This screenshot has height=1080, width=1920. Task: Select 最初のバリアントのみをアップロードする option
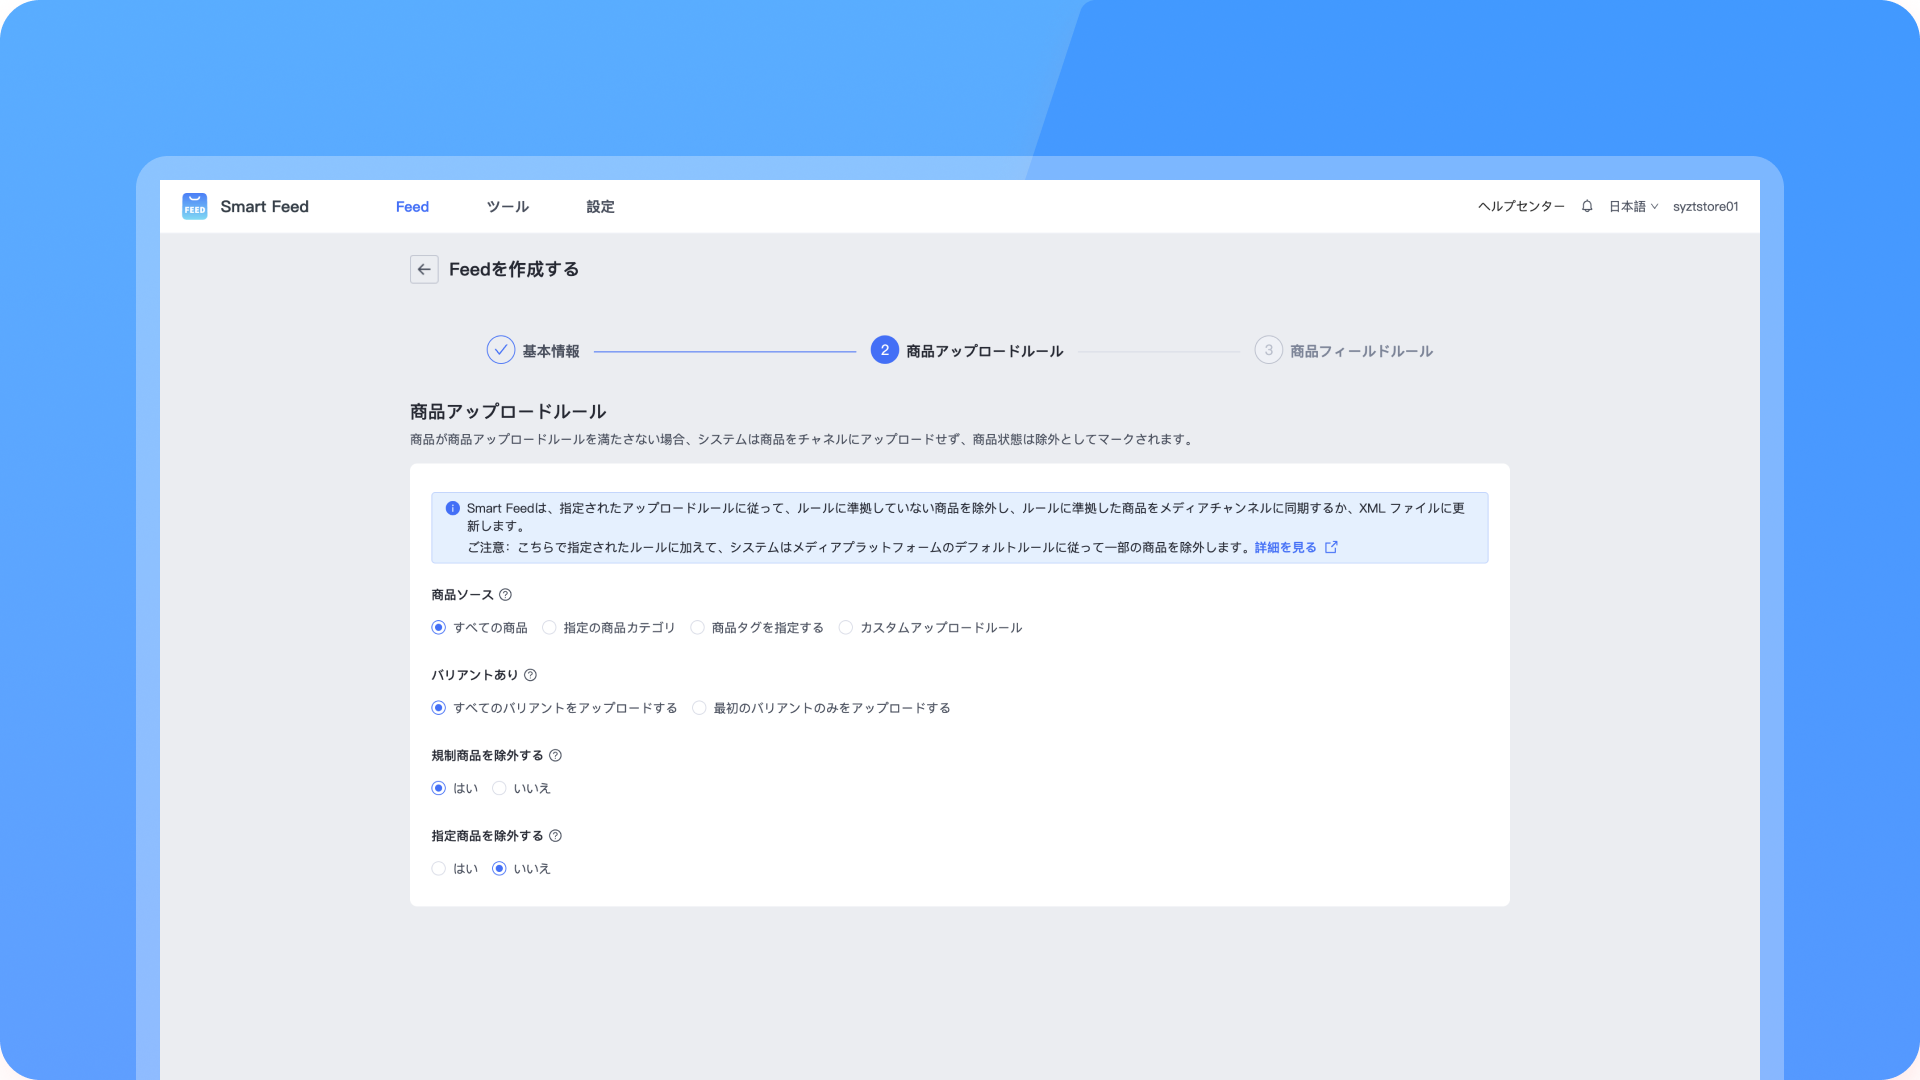pyautogui.click(x=700, y=708)
